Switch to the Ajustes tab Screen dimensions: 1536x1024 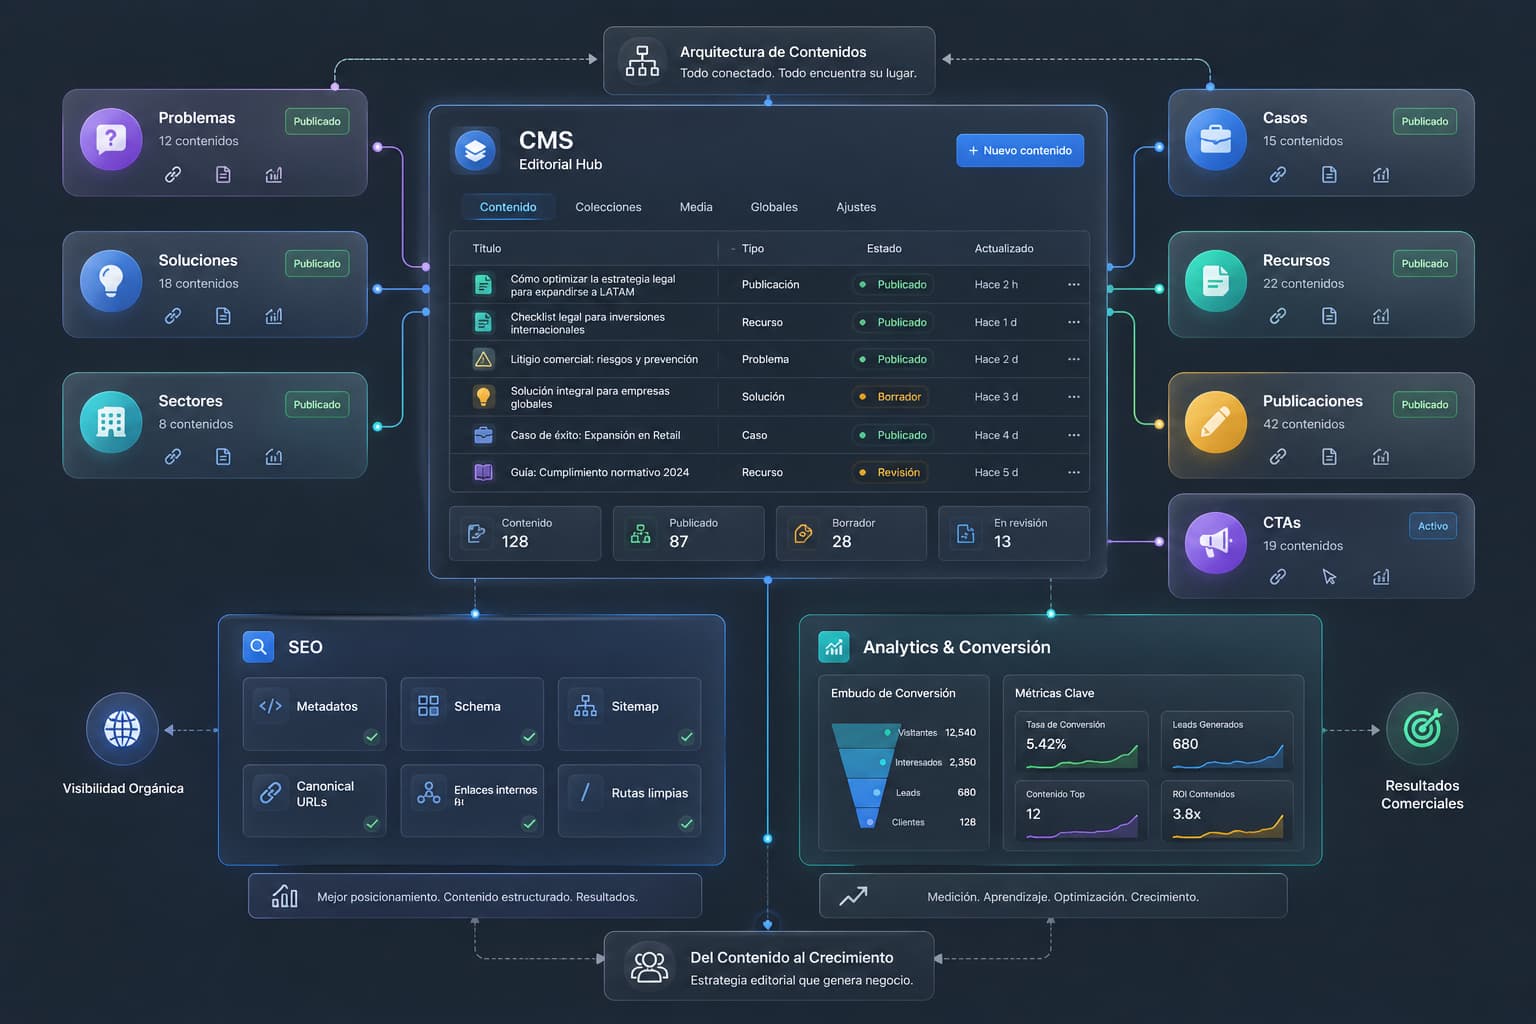[x=856, y=207]
